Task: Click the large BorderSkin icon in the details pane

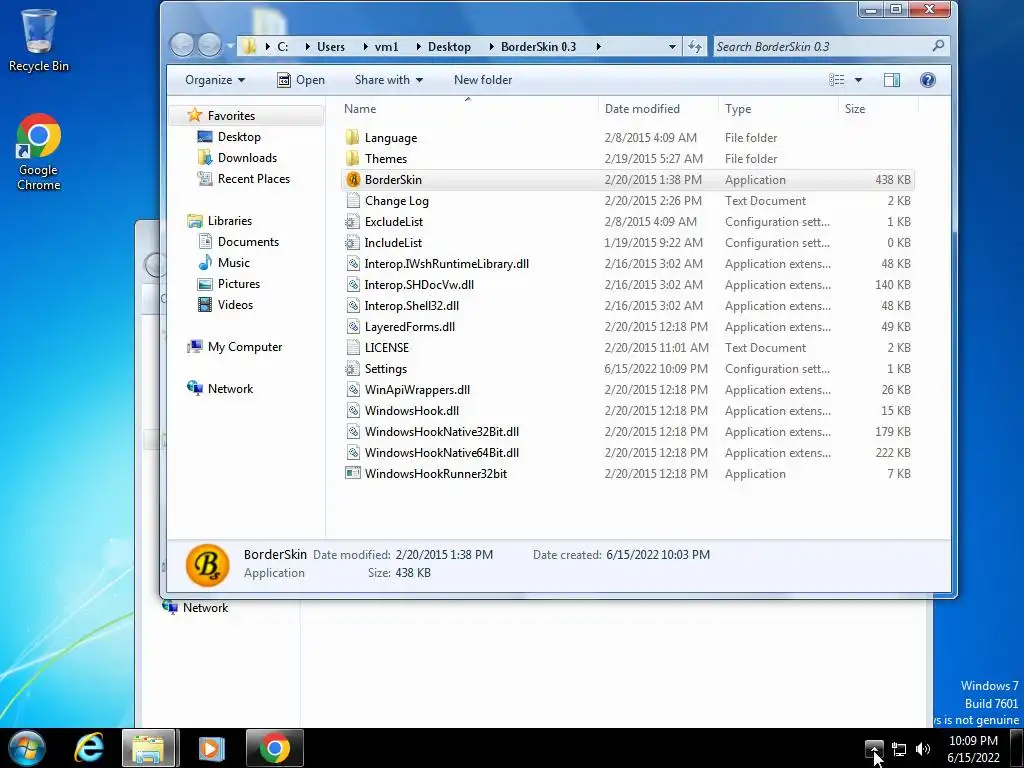Action: pyautogui.click(x=208, y=565)
